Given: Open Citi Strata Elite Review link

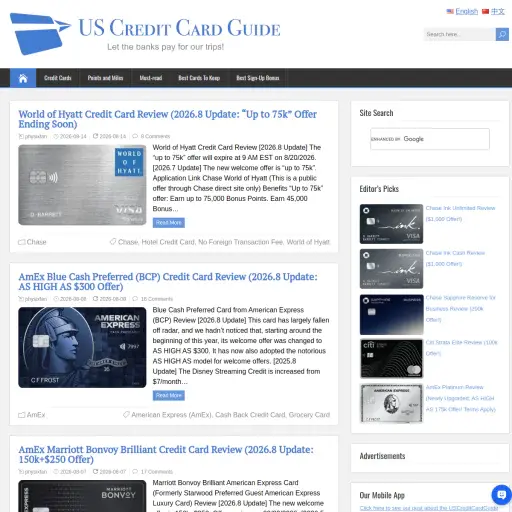Looking at the screenshot, I should point(462,348).
